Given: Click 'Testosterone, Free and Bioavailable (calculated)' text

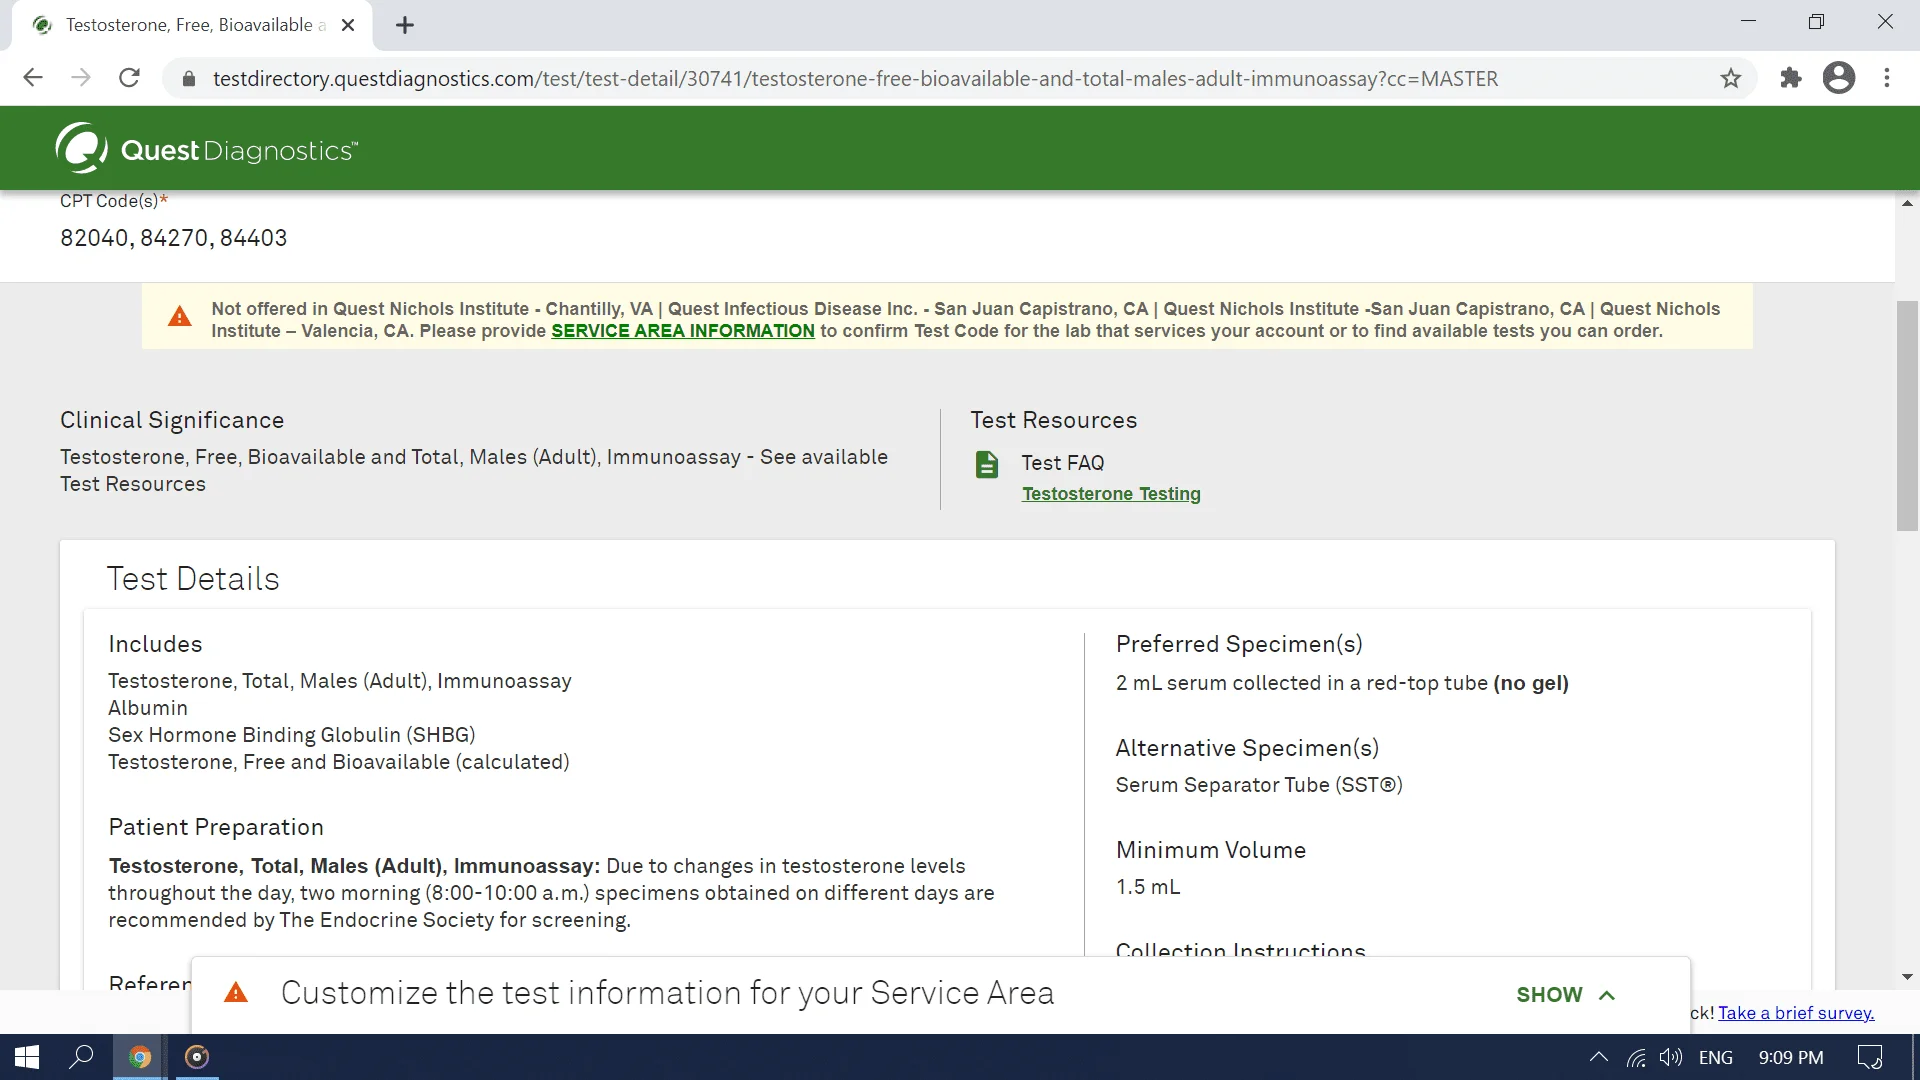Looking at the screenshot, I should tap(339, 762).
